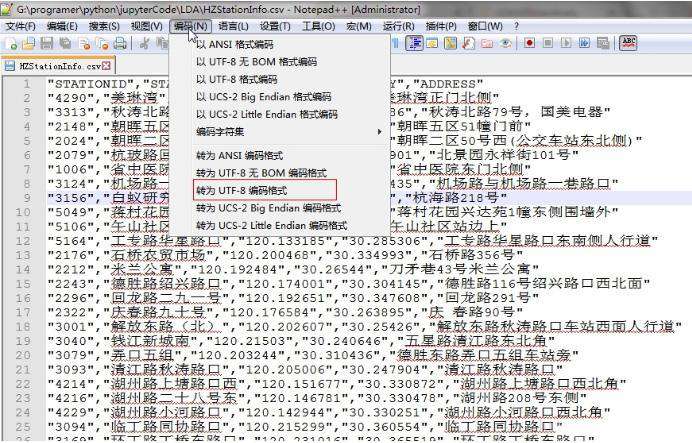Close the HZStationInfo.csv tab with red X
Image resolution: width=692 pixels, height=443 pixels.
coord(106,66)
